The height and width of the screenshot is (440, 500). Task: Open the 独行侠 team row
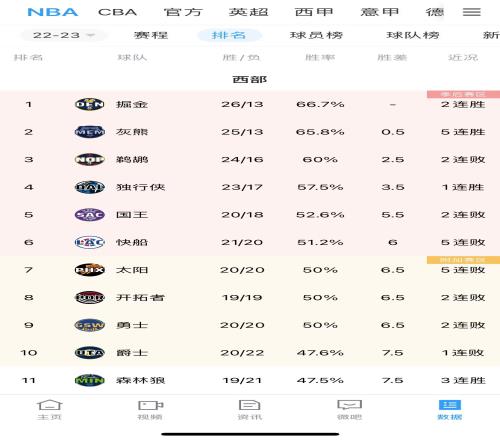point(250,187)
